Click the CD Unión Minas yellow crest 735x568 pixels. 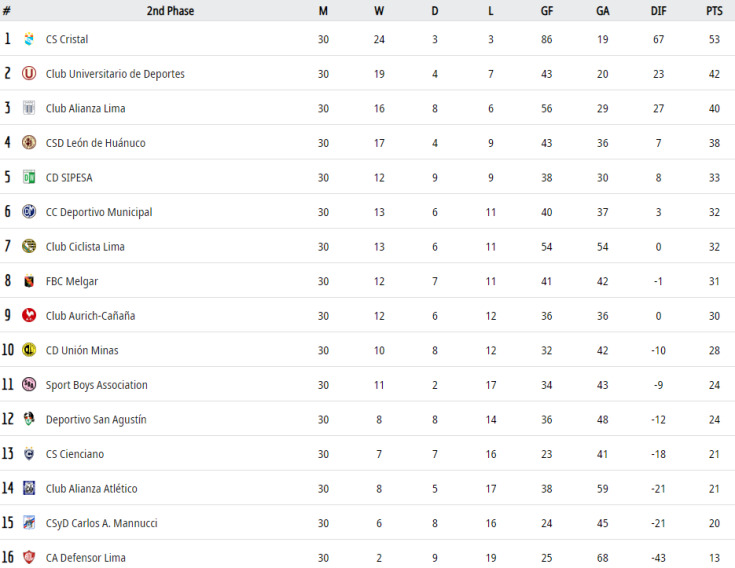[29, 350]
